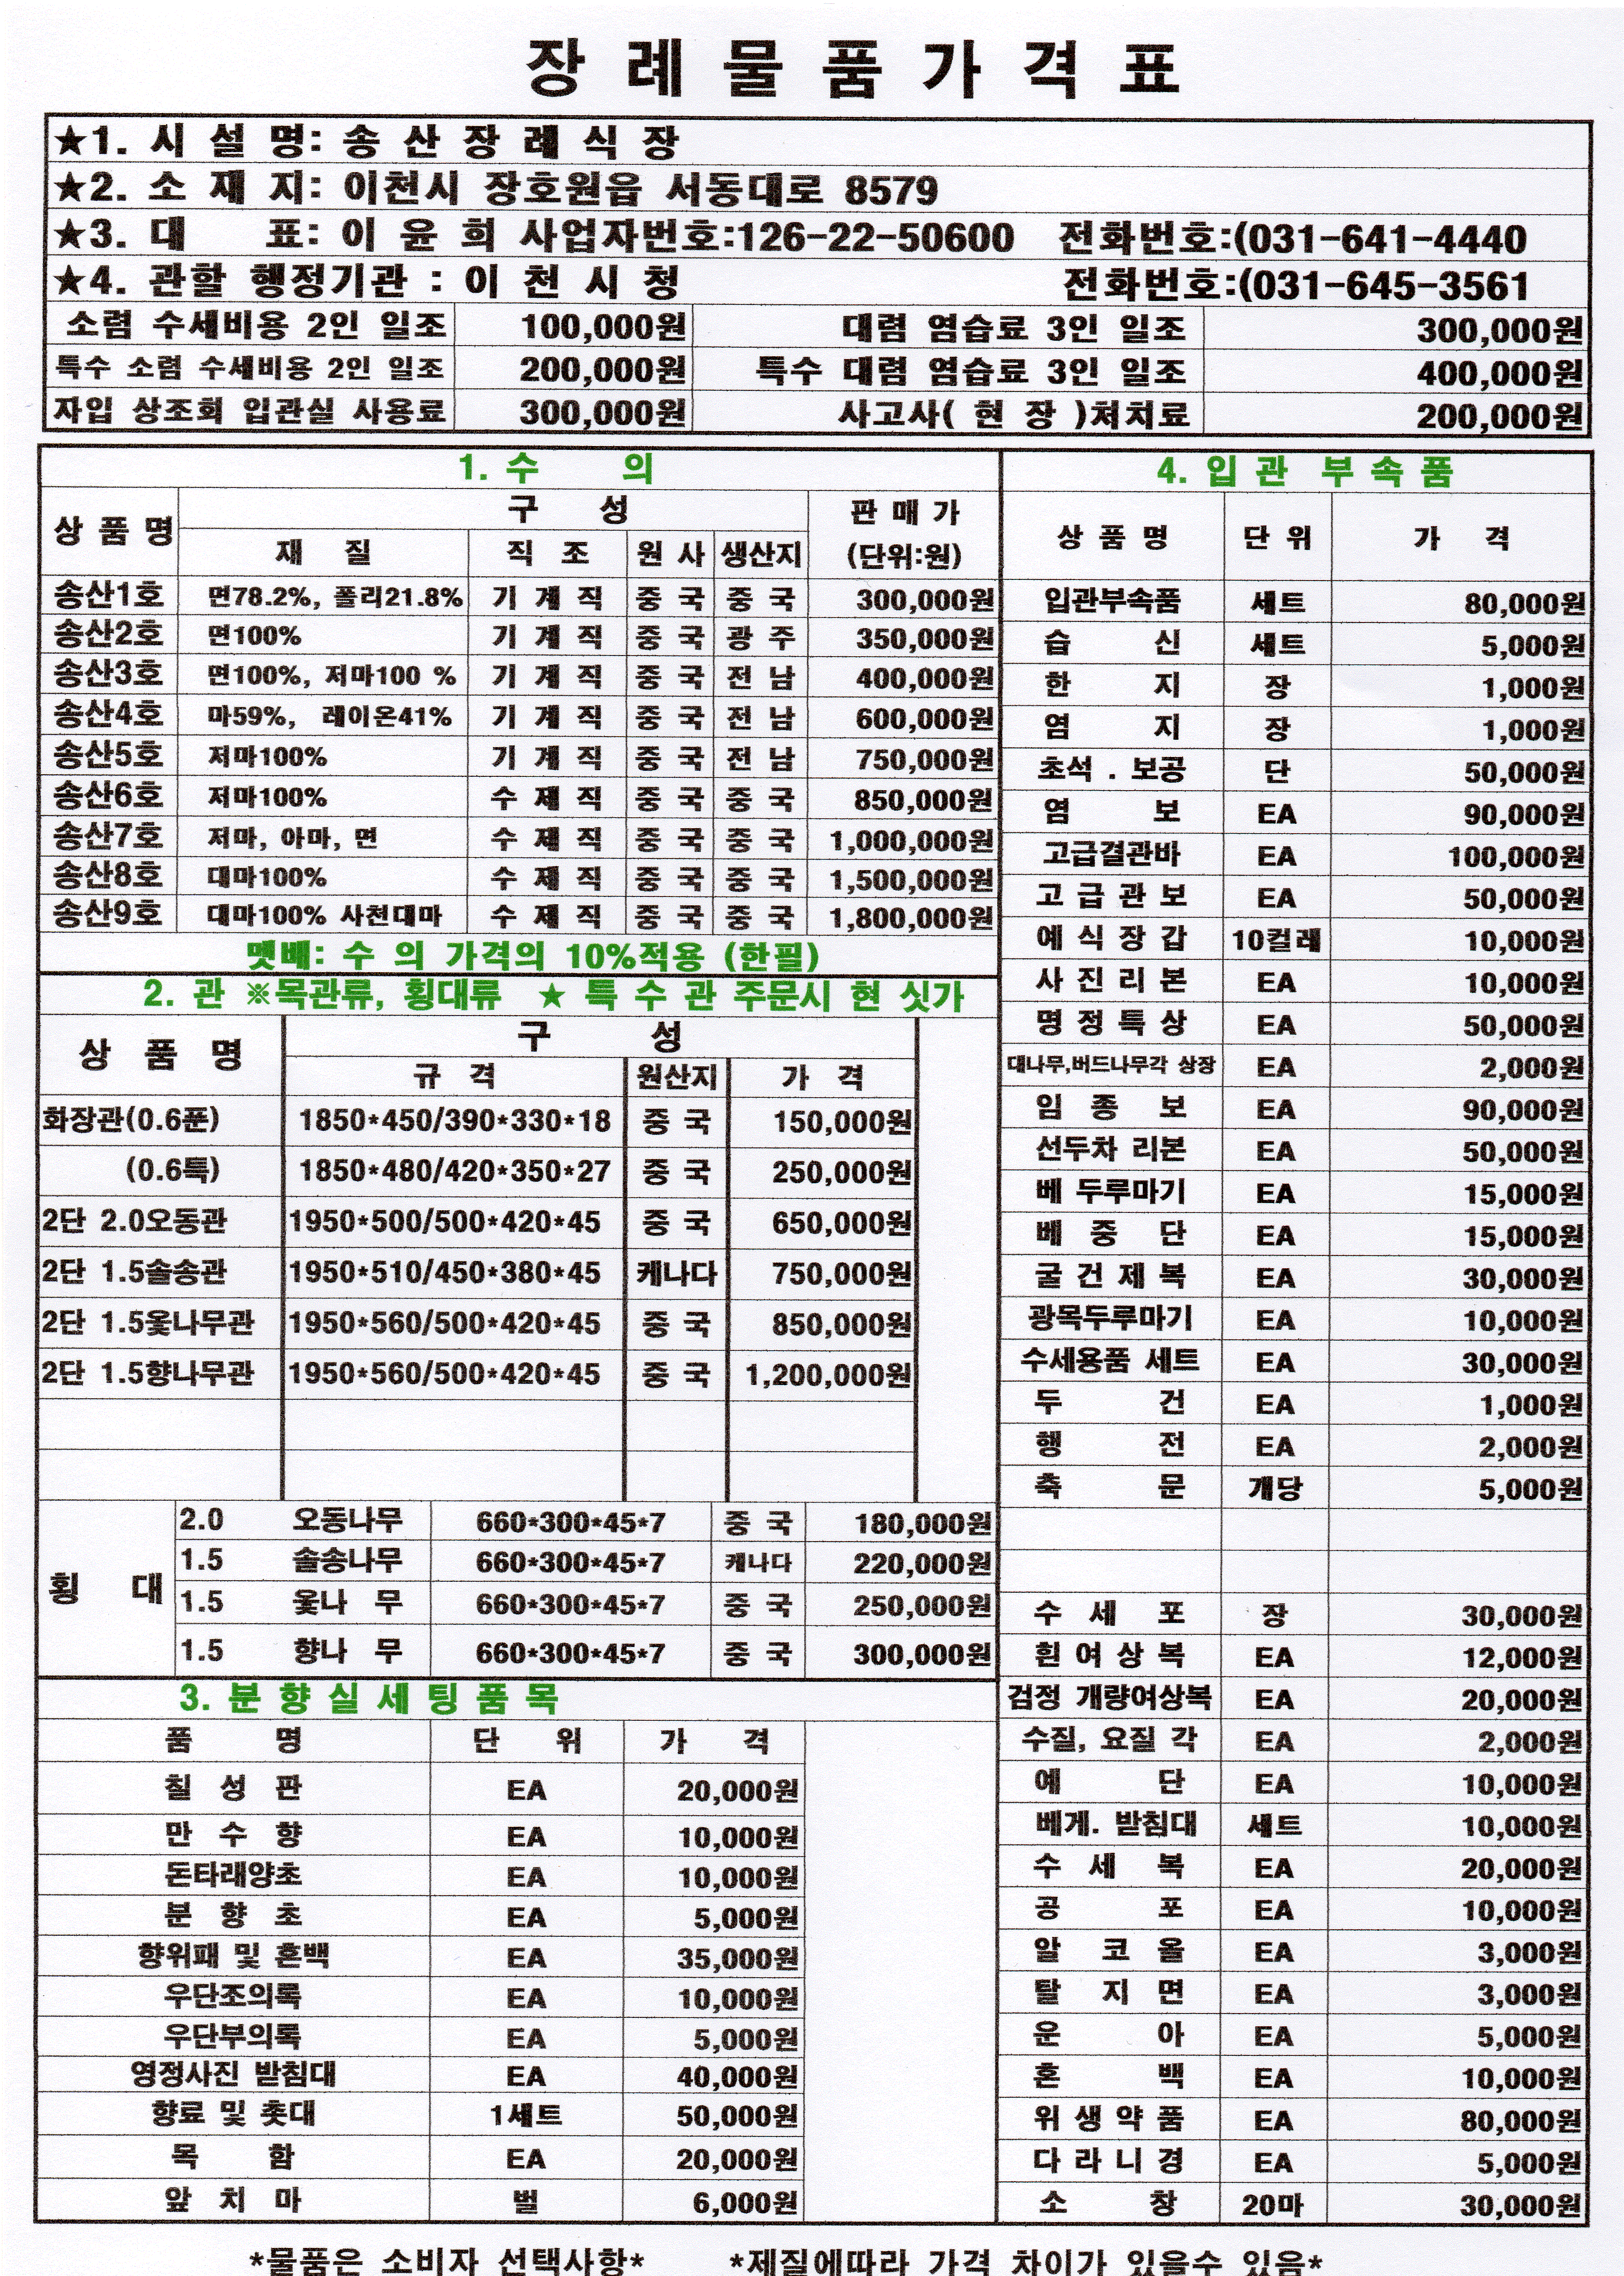Click size 1850*480/420*350*27

click(x=454, y=1171)
